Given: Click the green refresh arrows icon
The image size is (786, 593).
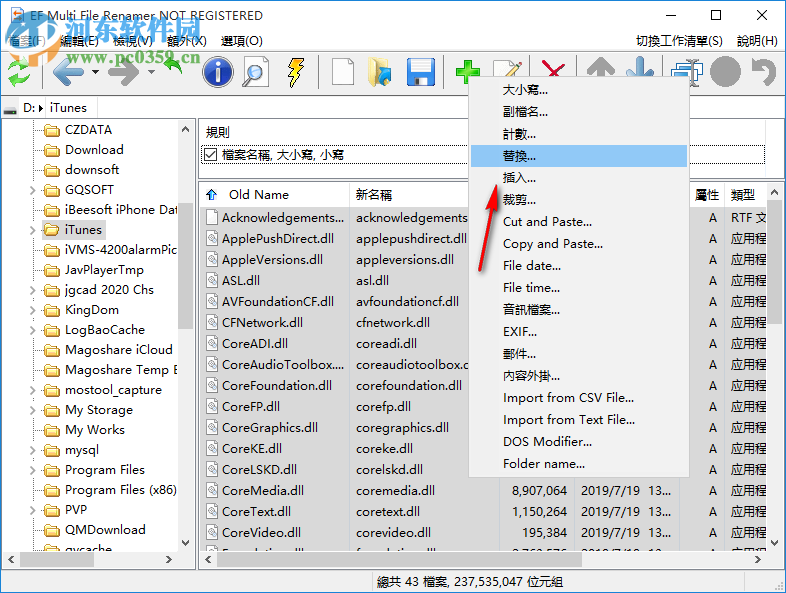Looking at the screenshot, I should [19, 72].
